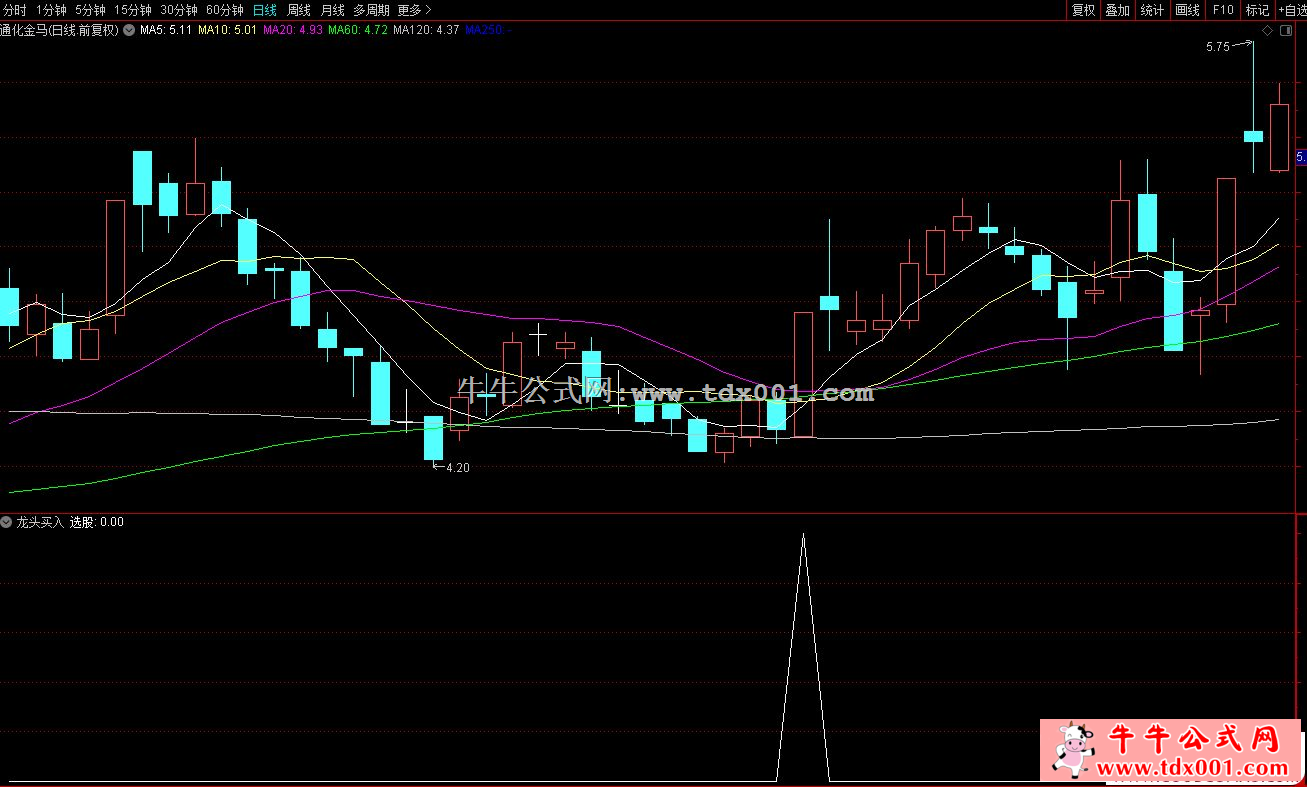Select the MA5: 5.11 label
The image size is (1307, 787).
[x=166, y=30]
